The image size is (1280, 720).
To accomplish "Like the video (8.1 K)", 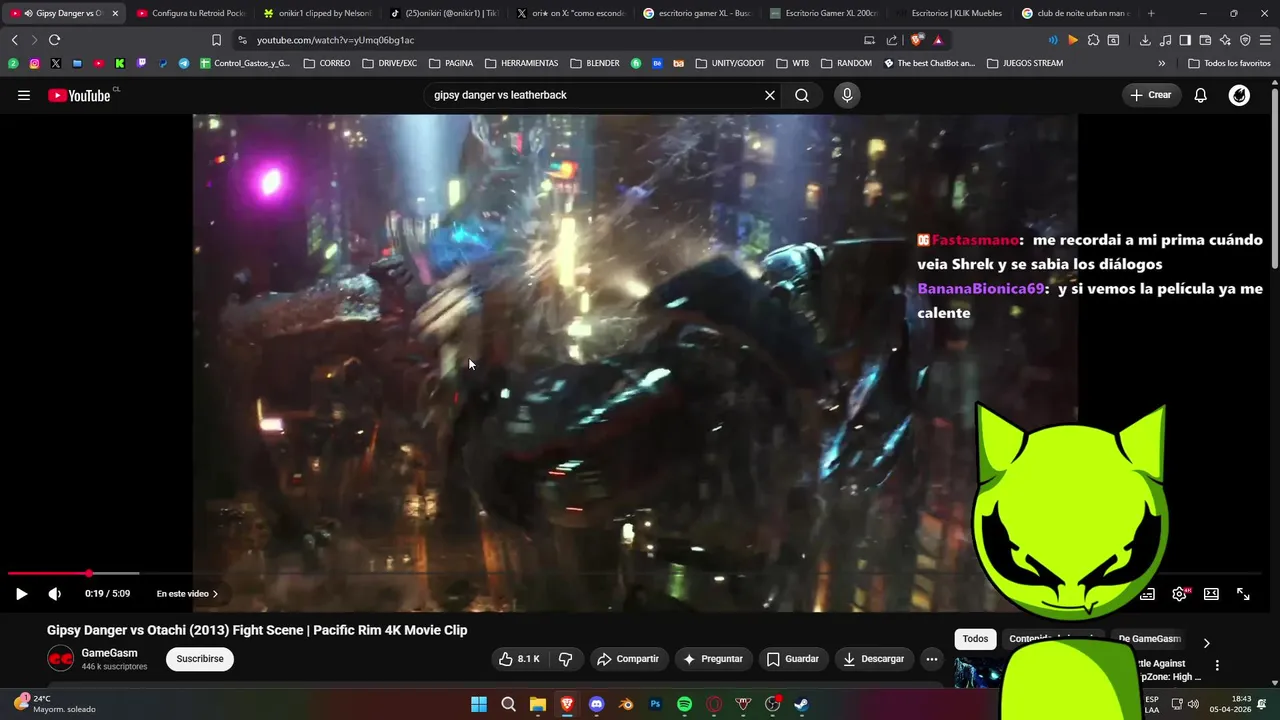I will click(519, 659).
